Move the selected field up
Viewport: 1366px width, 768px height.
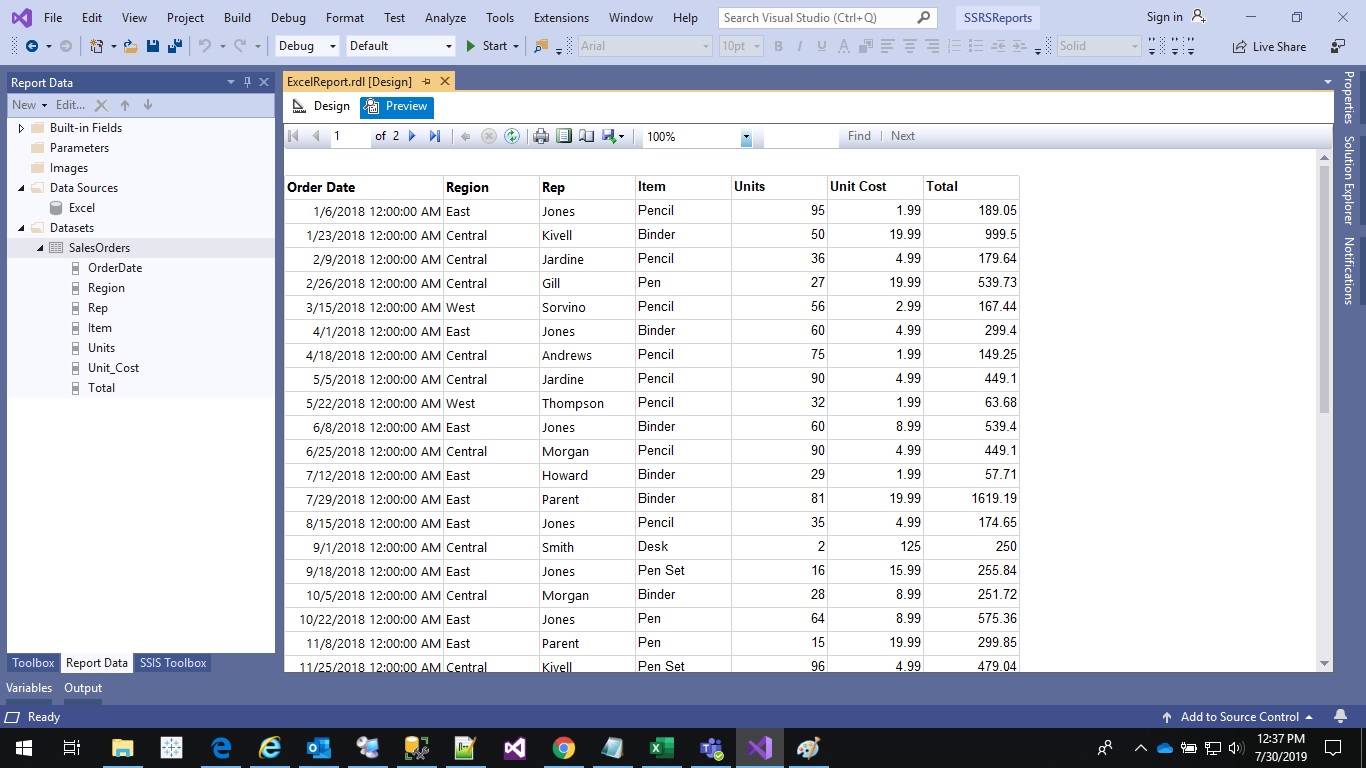click(x=124, y=105)
